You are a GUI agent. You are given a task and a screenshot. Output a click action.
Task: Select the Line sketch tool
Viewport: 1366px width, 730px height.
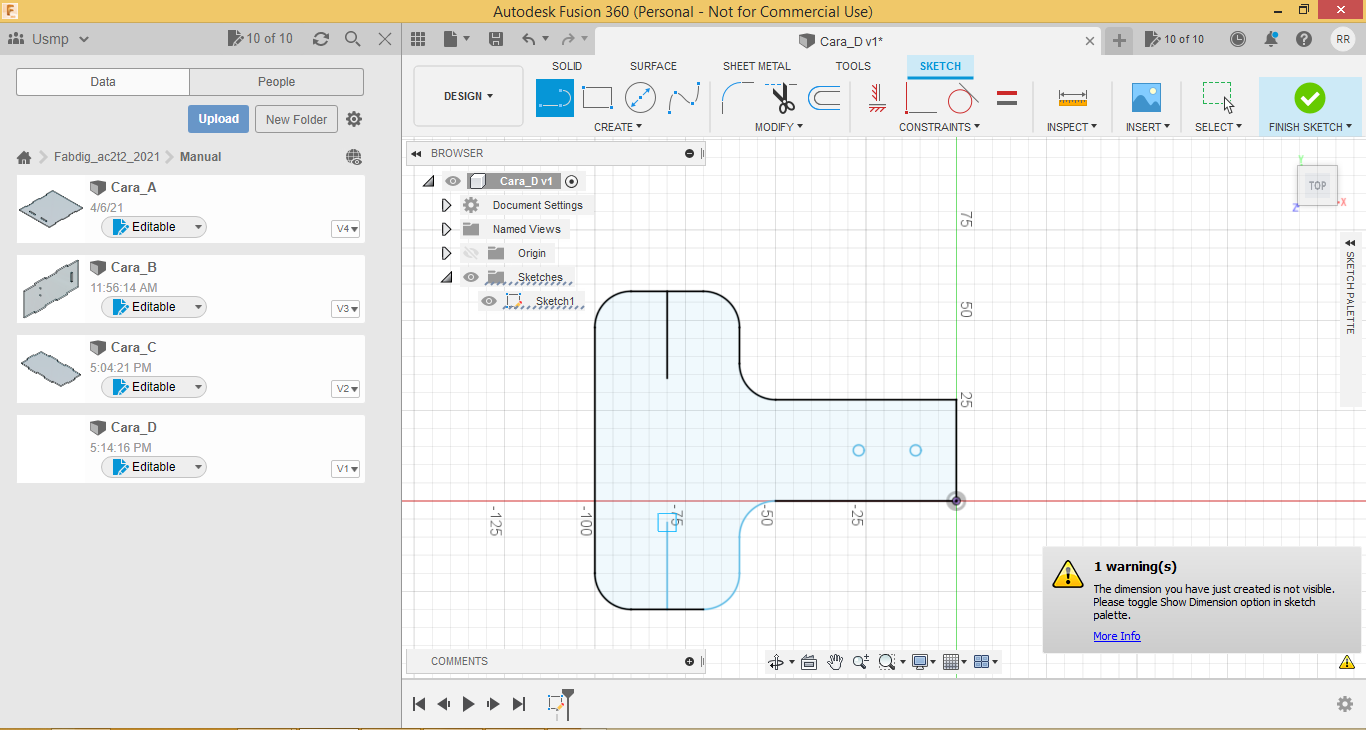(555, 98)
